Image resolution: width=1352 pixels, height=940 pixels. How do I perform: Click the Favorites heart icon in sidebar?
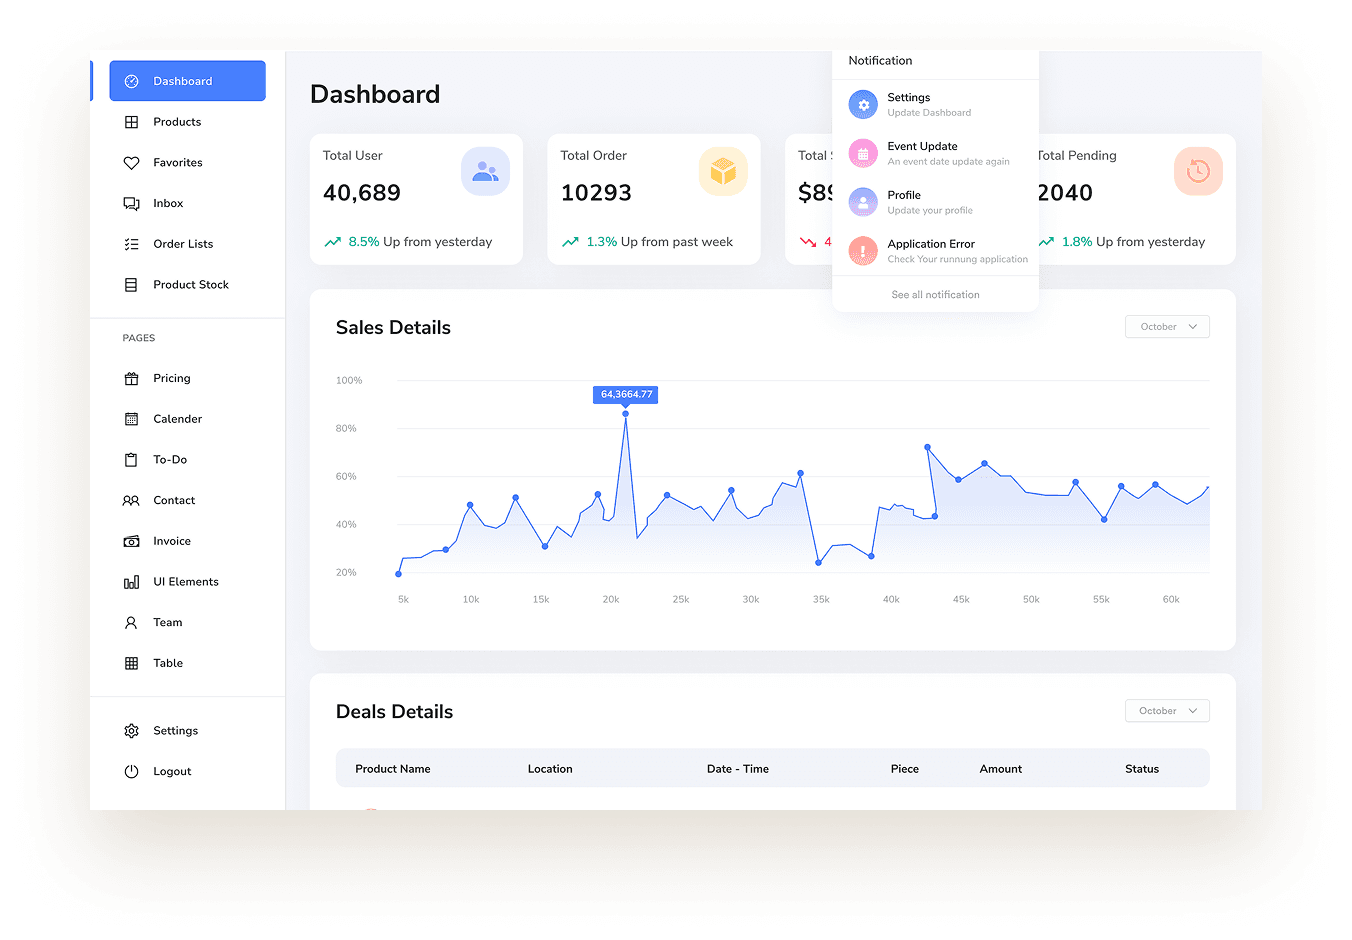tap(131, 163)
